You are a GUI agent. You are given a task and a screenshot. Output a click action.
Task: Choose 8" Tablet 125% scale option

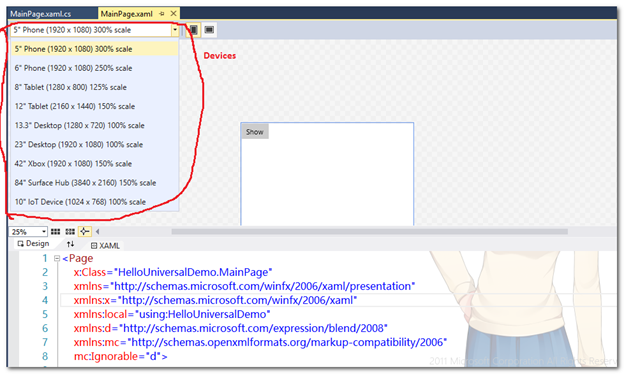pos(94,87)
